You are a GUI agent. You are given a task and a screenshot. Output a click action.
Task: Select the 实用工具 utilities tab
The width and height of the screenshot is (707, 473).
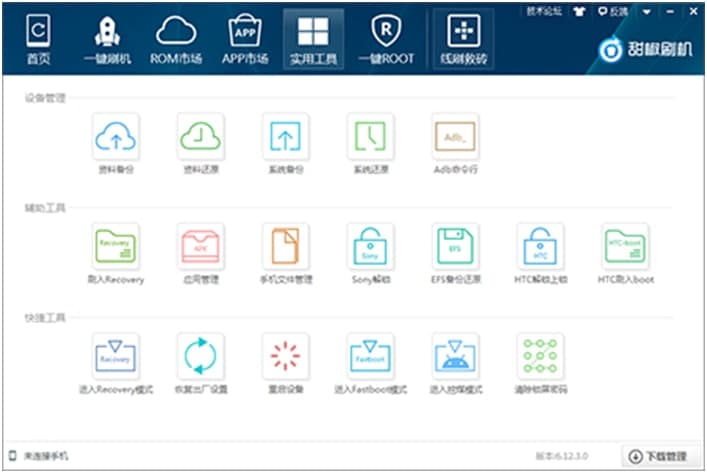click(313, 39)
